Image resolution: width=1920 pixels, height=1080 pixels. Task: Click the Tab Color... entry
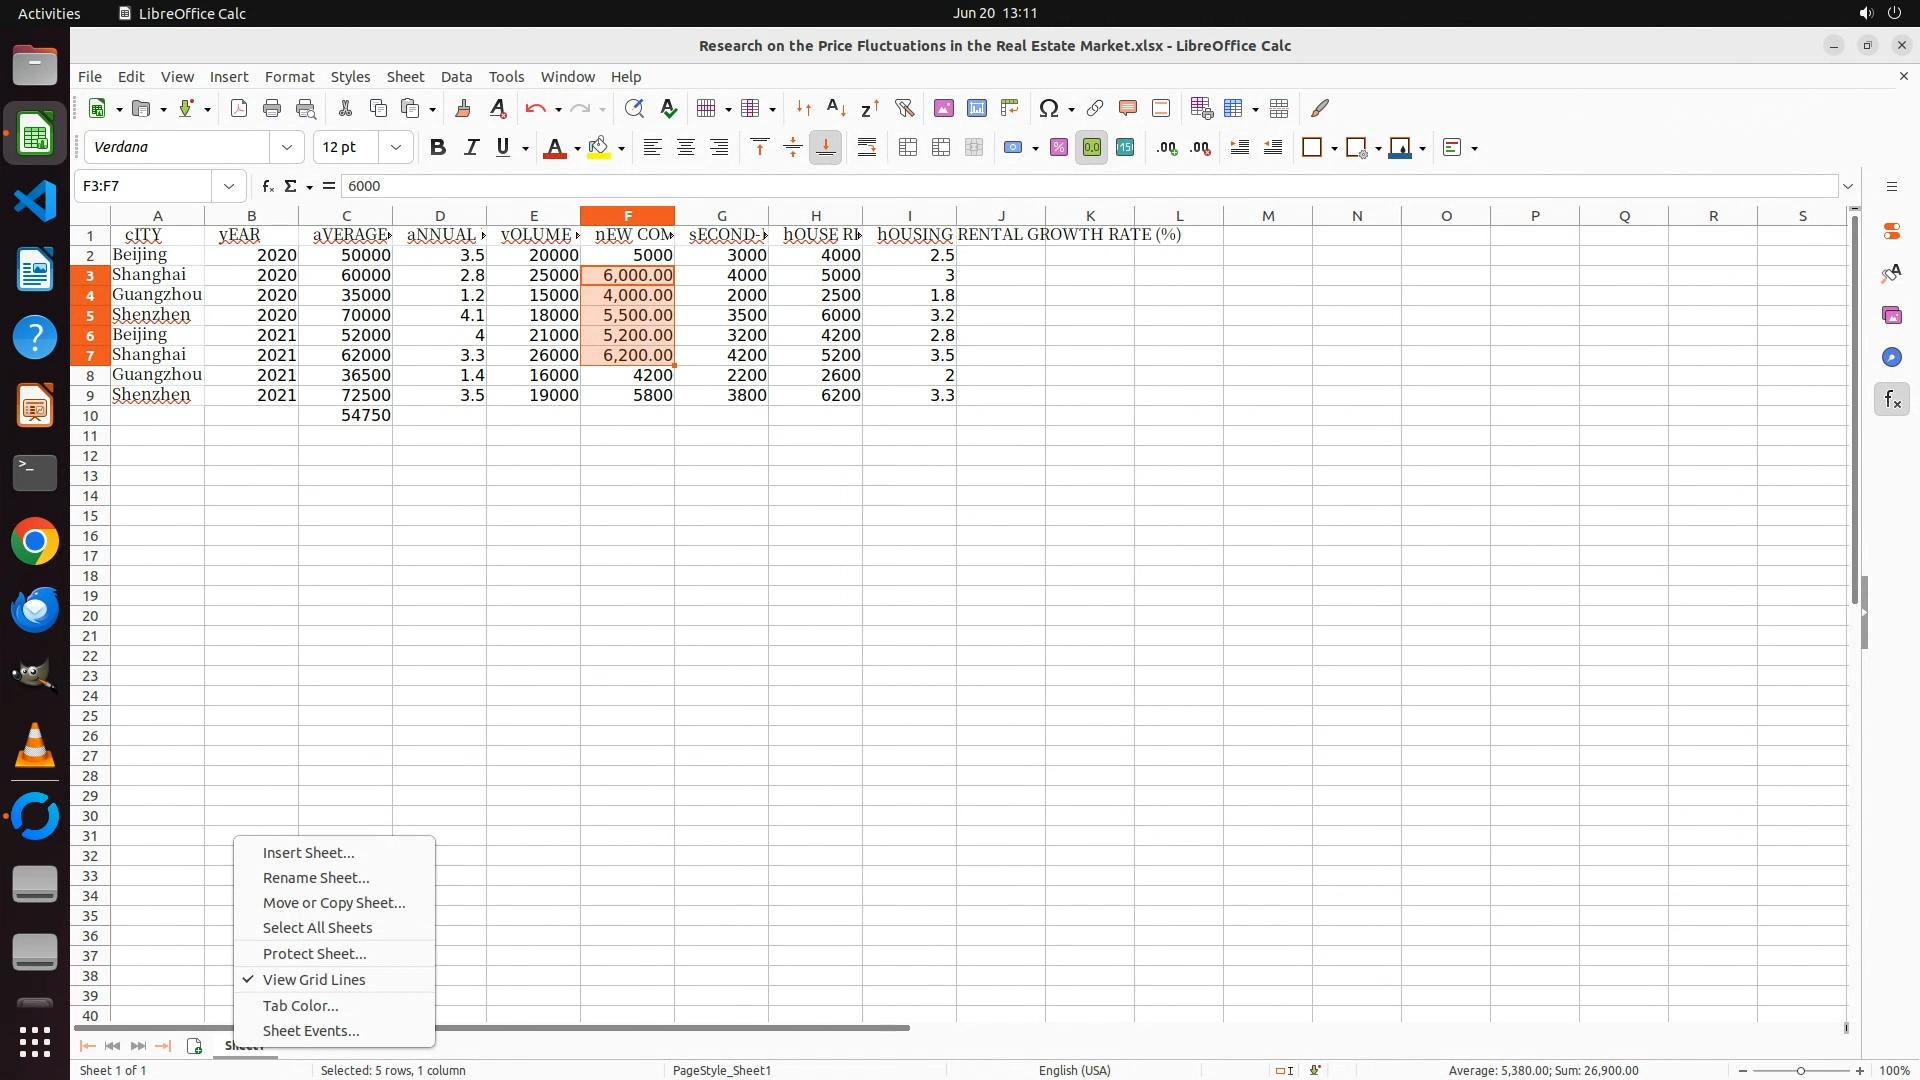coord(300,1006)
